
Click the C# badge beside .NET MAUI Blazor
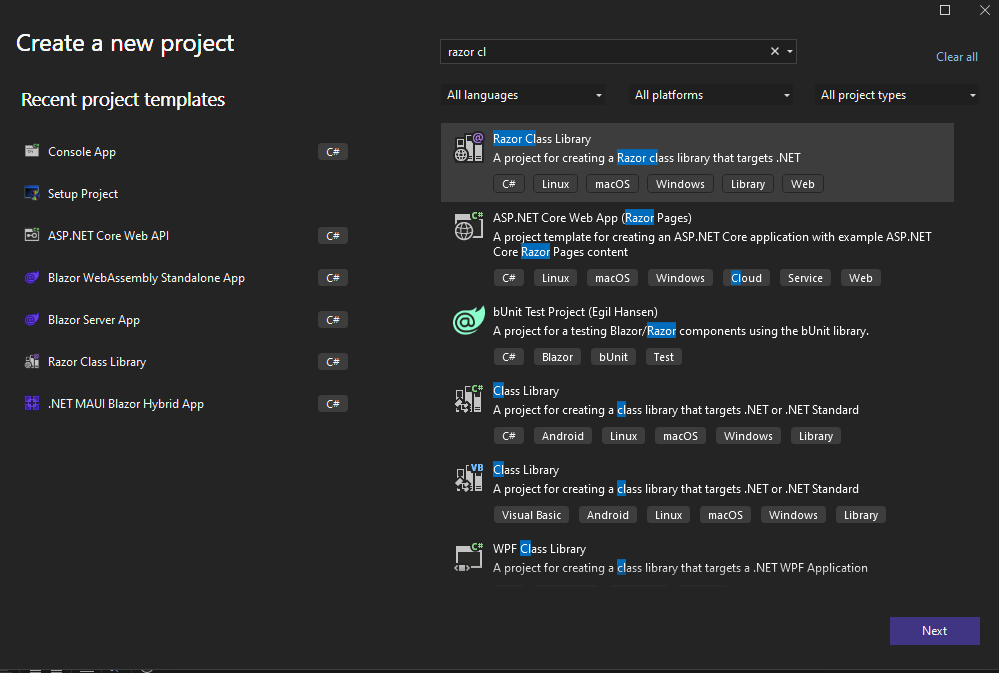333,404
